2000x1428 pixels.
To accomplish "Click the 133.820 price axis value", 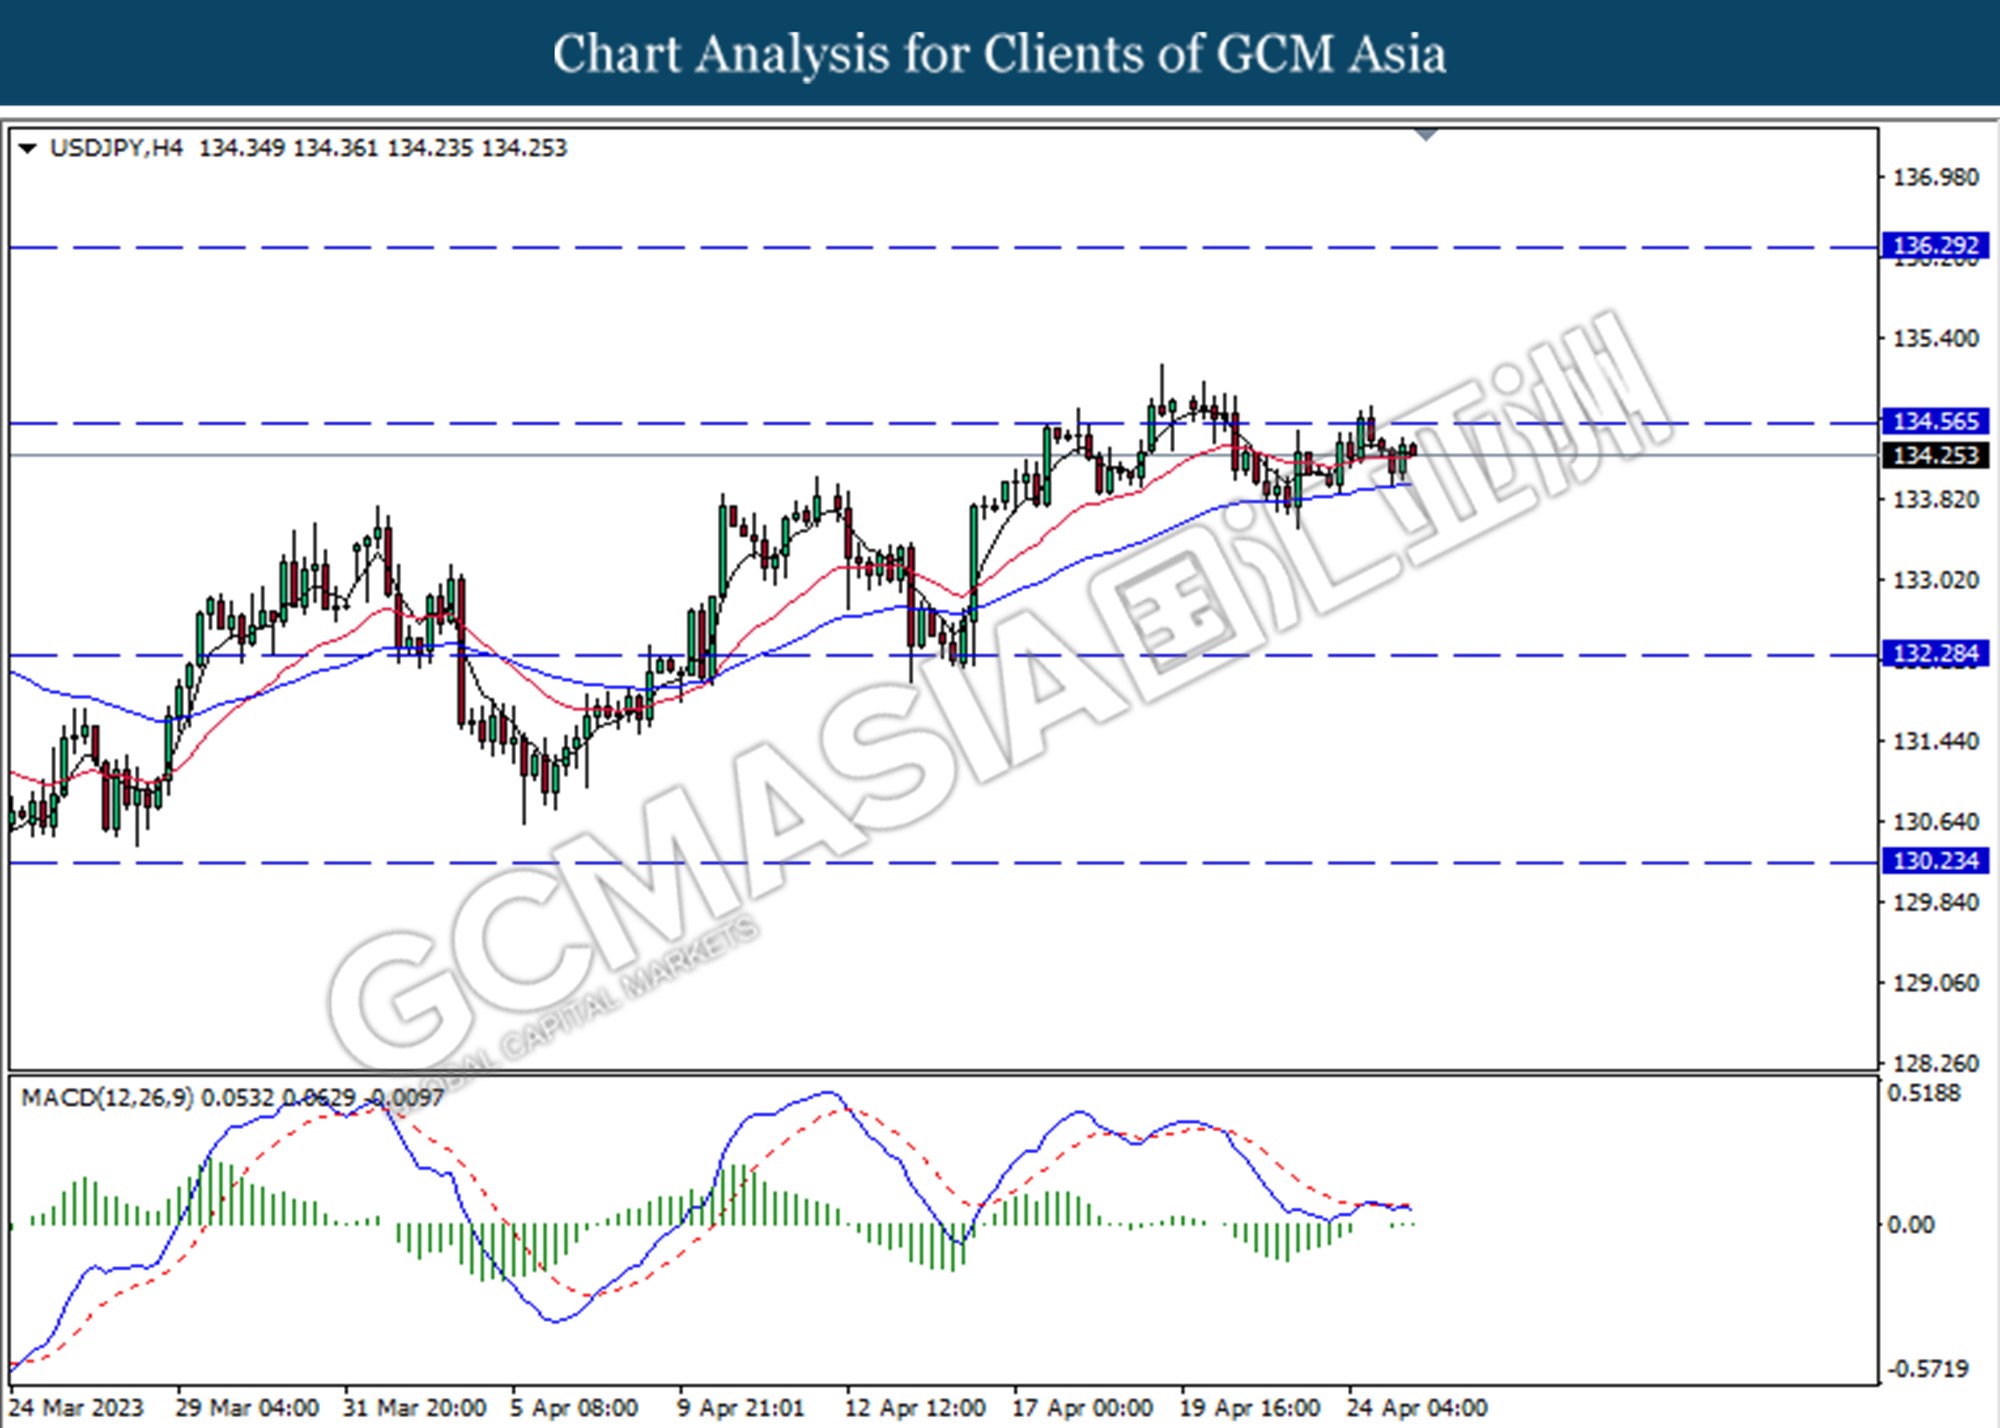I will point(1936,499).
